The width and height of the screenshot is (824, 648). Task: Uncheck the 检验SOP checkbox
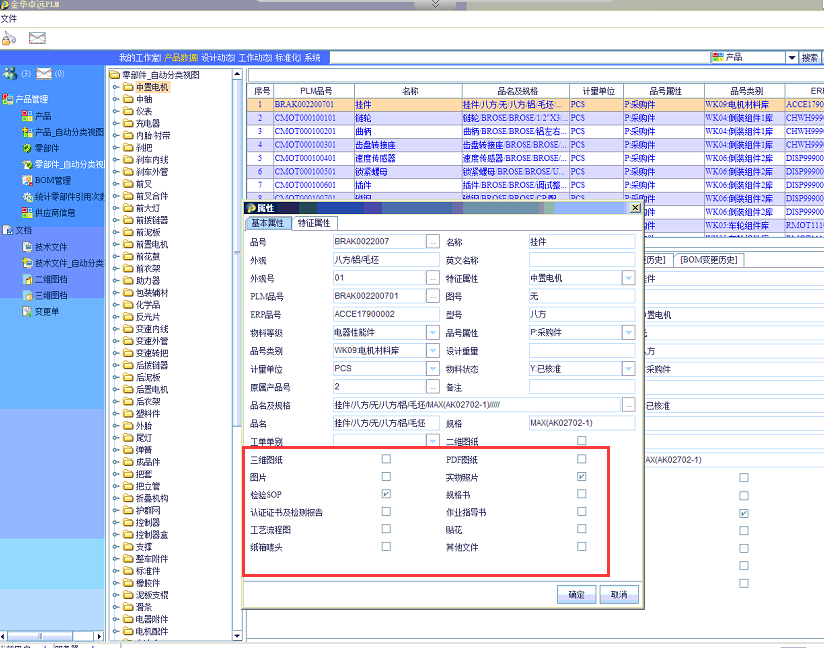coord(386,494)
